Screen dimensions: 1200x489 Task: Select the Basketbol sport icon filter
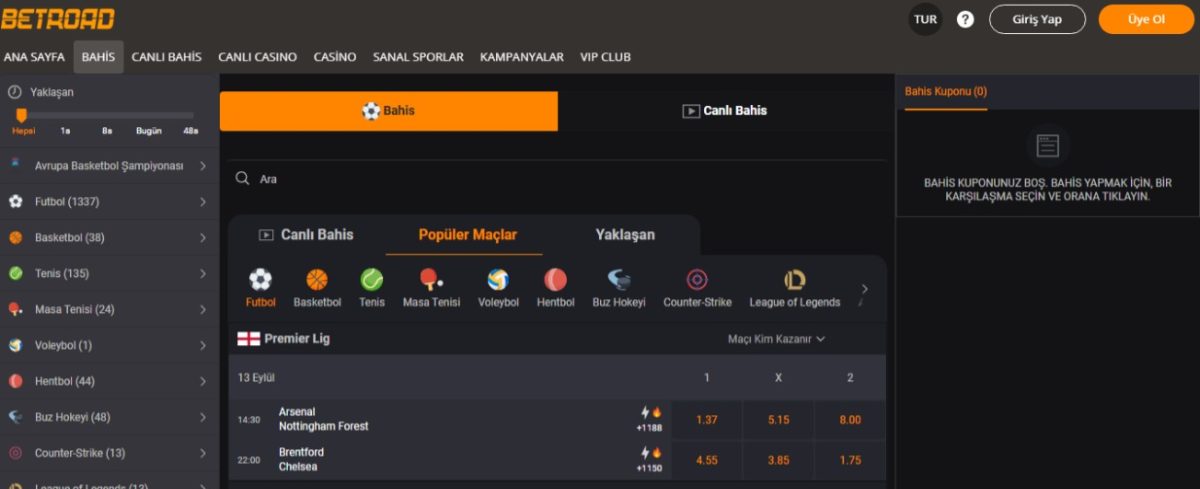(317, 280)
